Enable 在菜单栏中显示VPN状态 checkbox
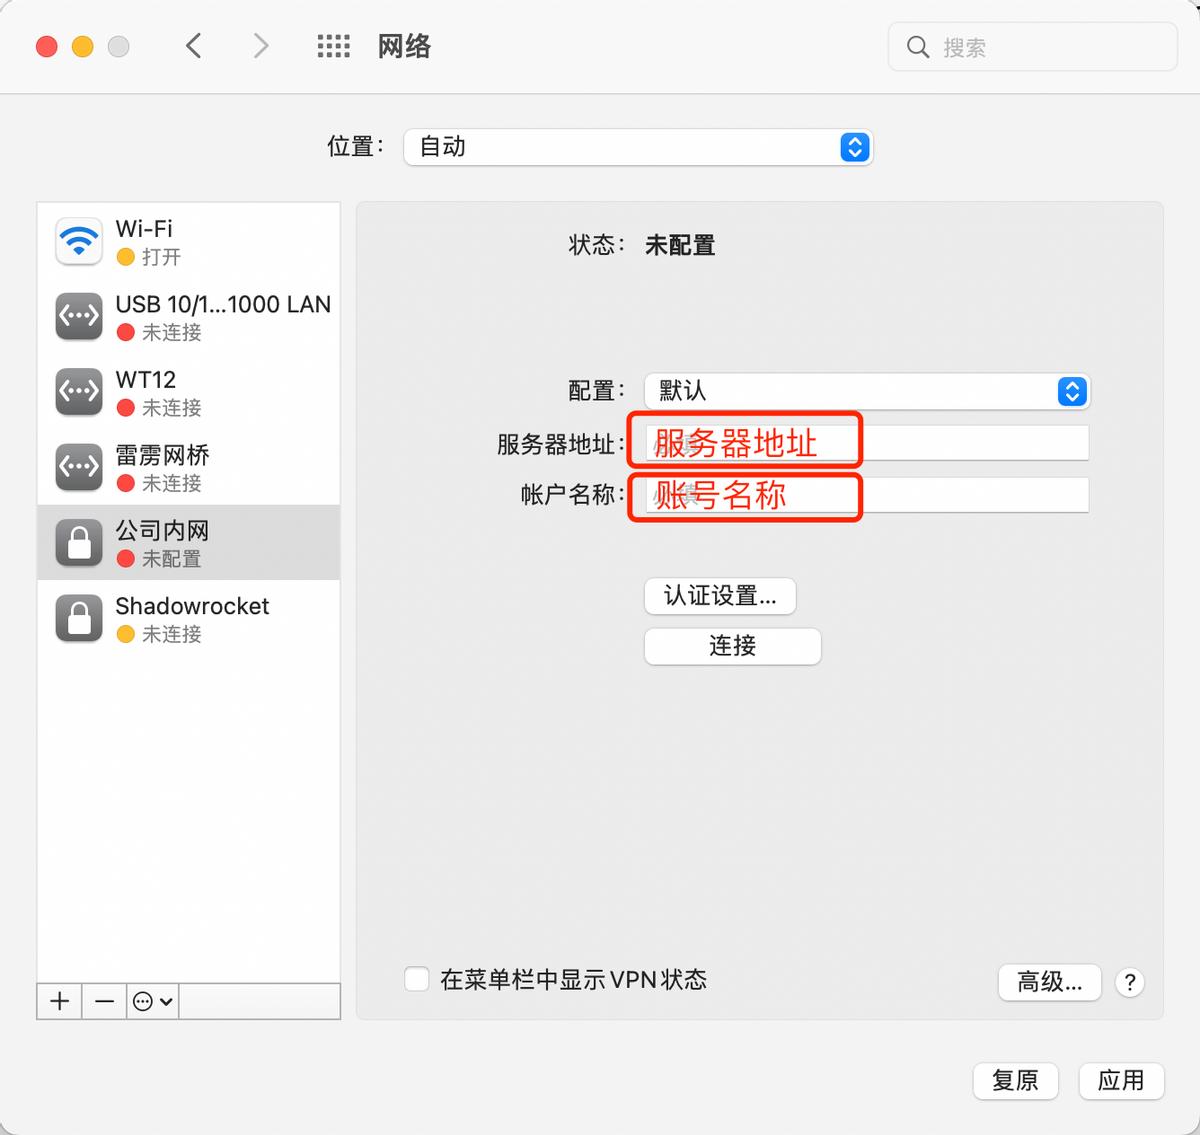 pyautogui.click(x=416, y=980)
